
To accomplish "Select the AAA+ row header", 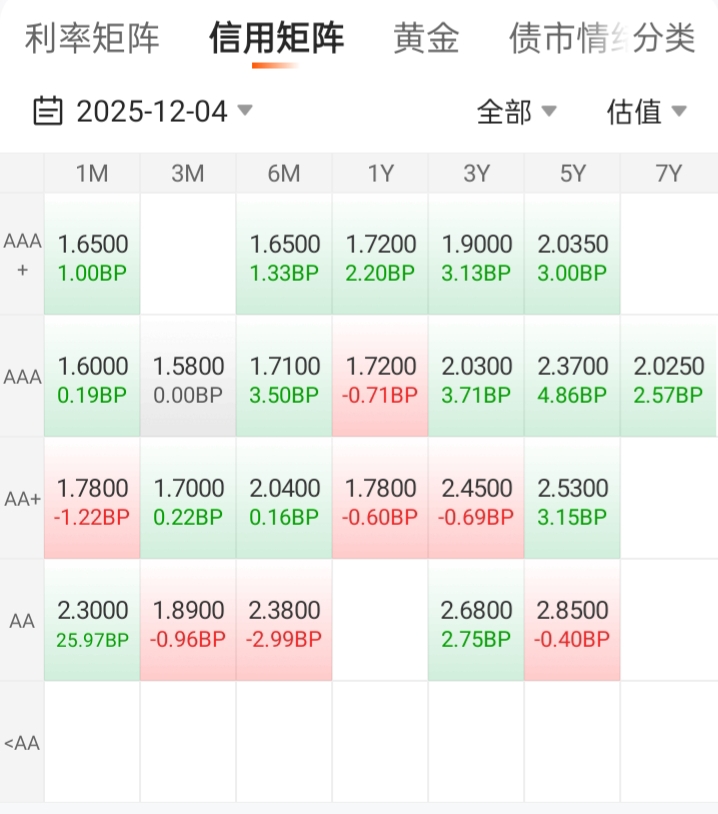I will pyautogui.click(x=22, y=255).
